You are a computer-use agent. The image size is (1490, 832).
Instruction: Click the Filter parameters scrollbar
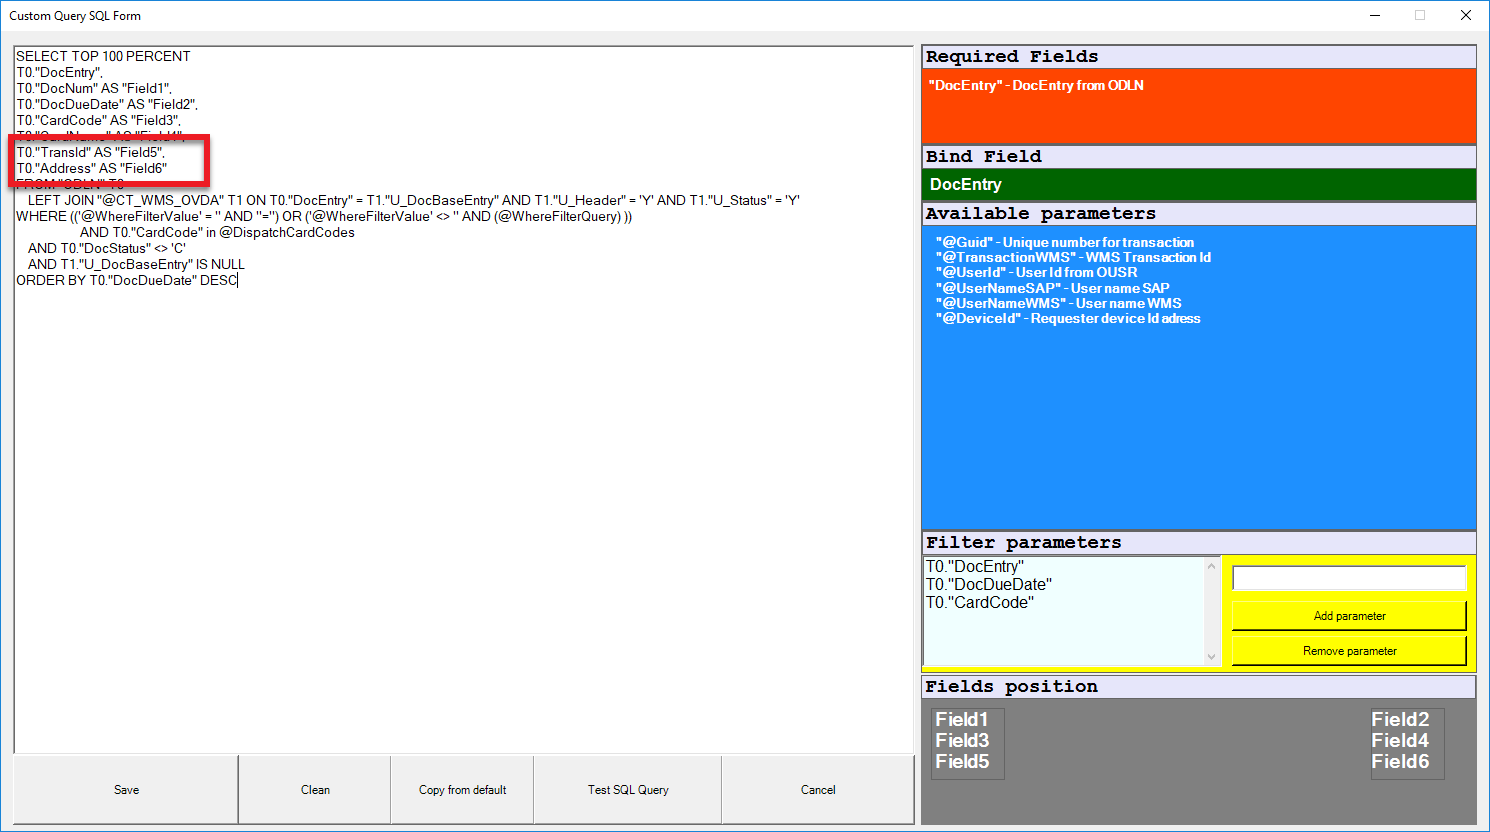click(1213, 610)
